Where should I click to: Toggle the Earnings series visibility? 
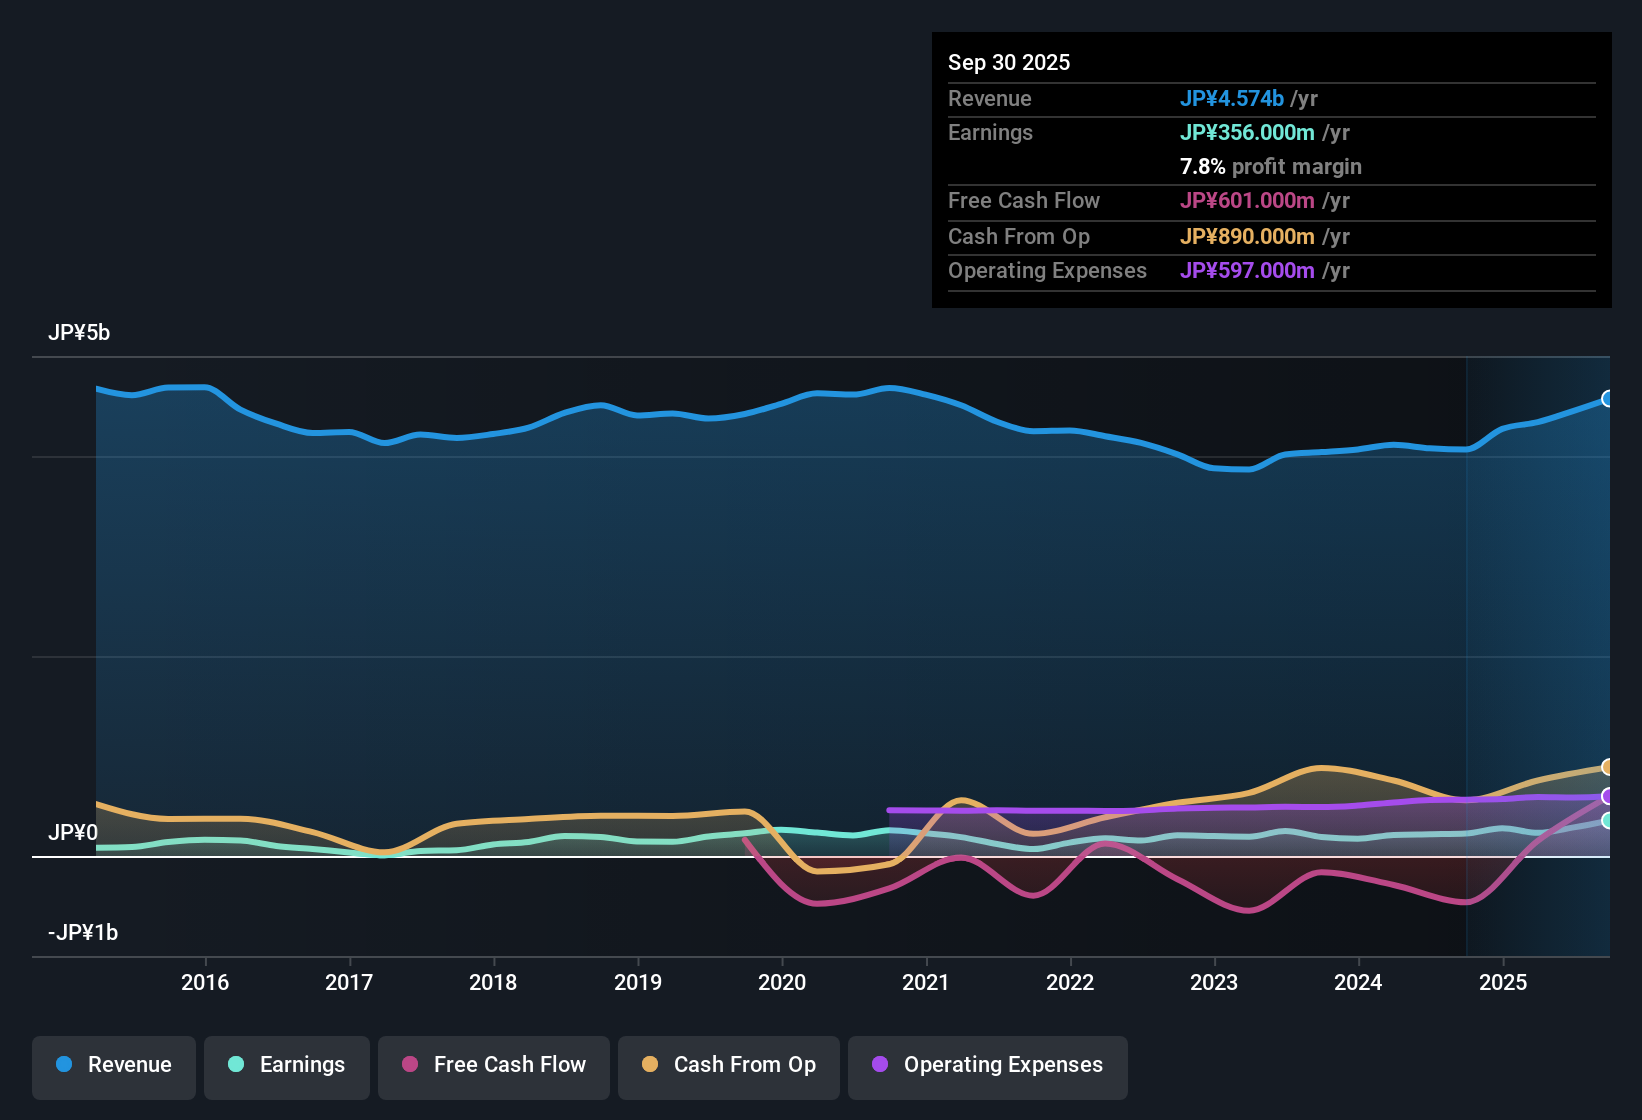286,1065
